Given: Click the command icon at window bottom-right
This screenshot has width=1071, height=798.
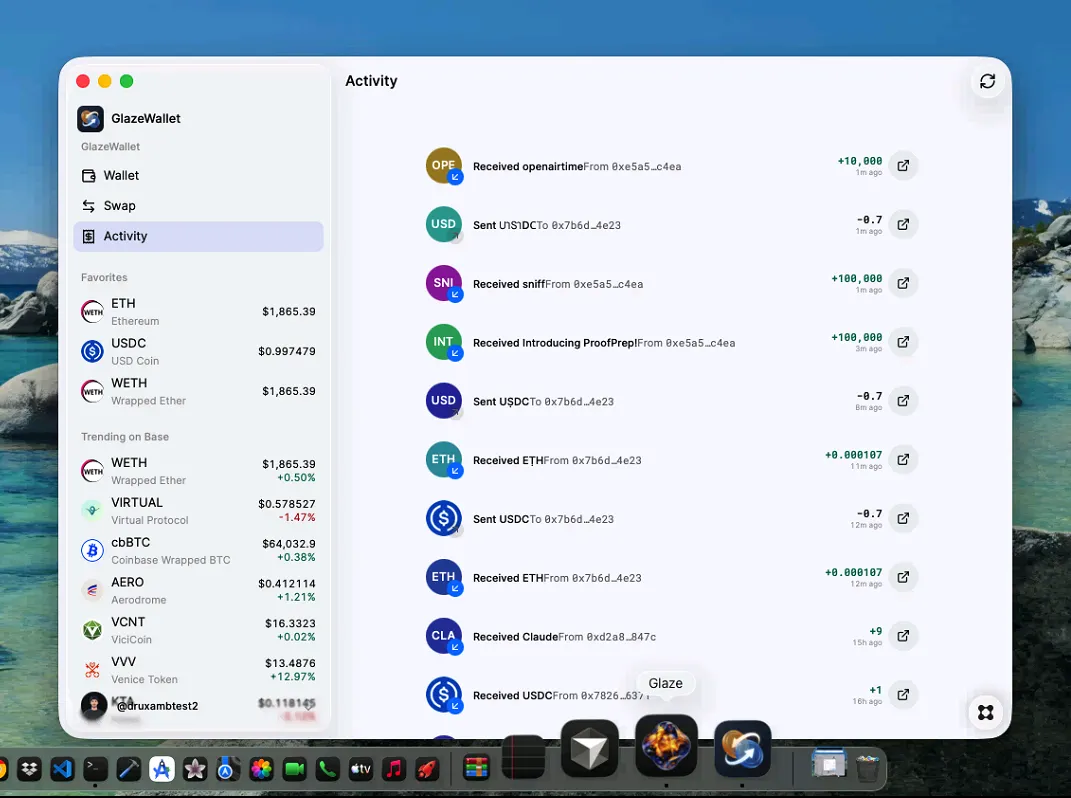Looking at the screenshot, I should tap(985, 713).
